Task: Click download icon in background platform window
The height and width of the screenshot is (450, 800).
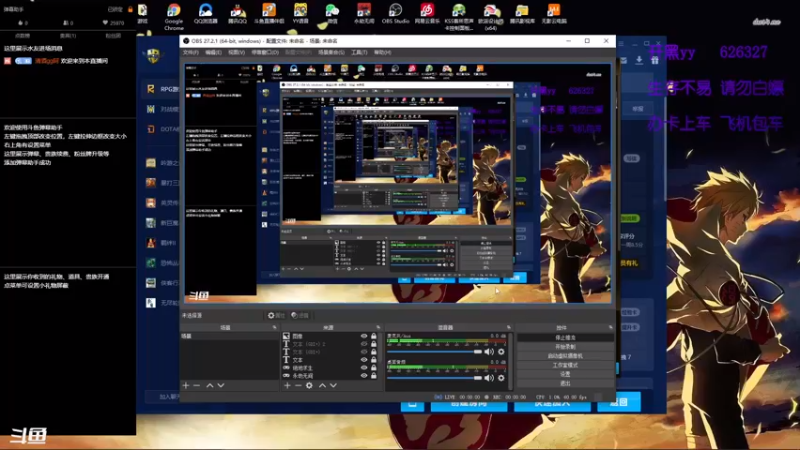Action: (x=639, y=60)
